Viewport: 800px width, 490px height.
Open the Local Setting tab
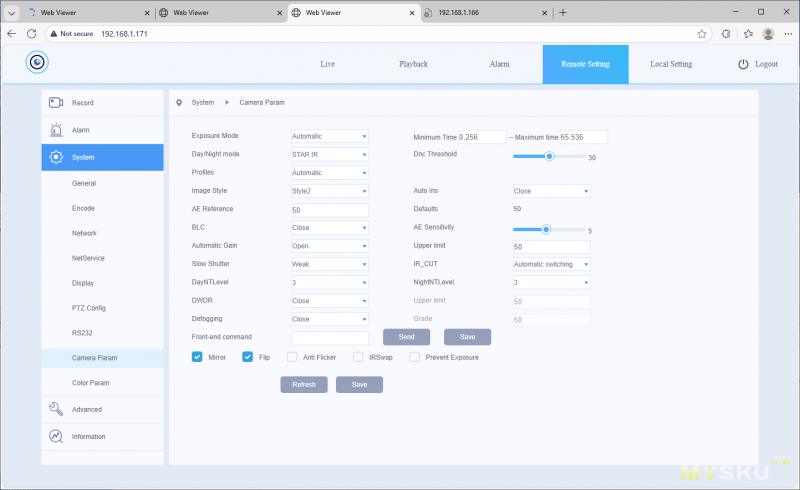670,64
